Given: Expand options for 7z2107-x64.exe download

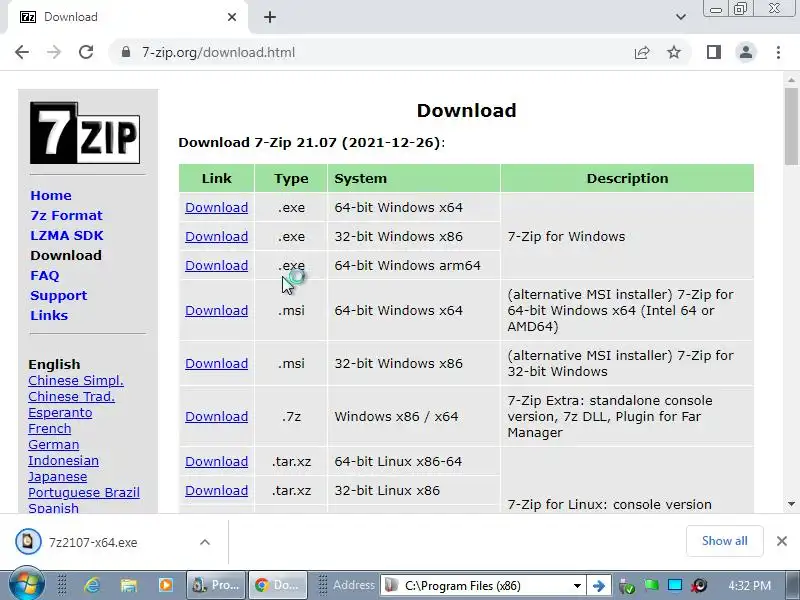Looking at the screenshot, I should [205, 542].
